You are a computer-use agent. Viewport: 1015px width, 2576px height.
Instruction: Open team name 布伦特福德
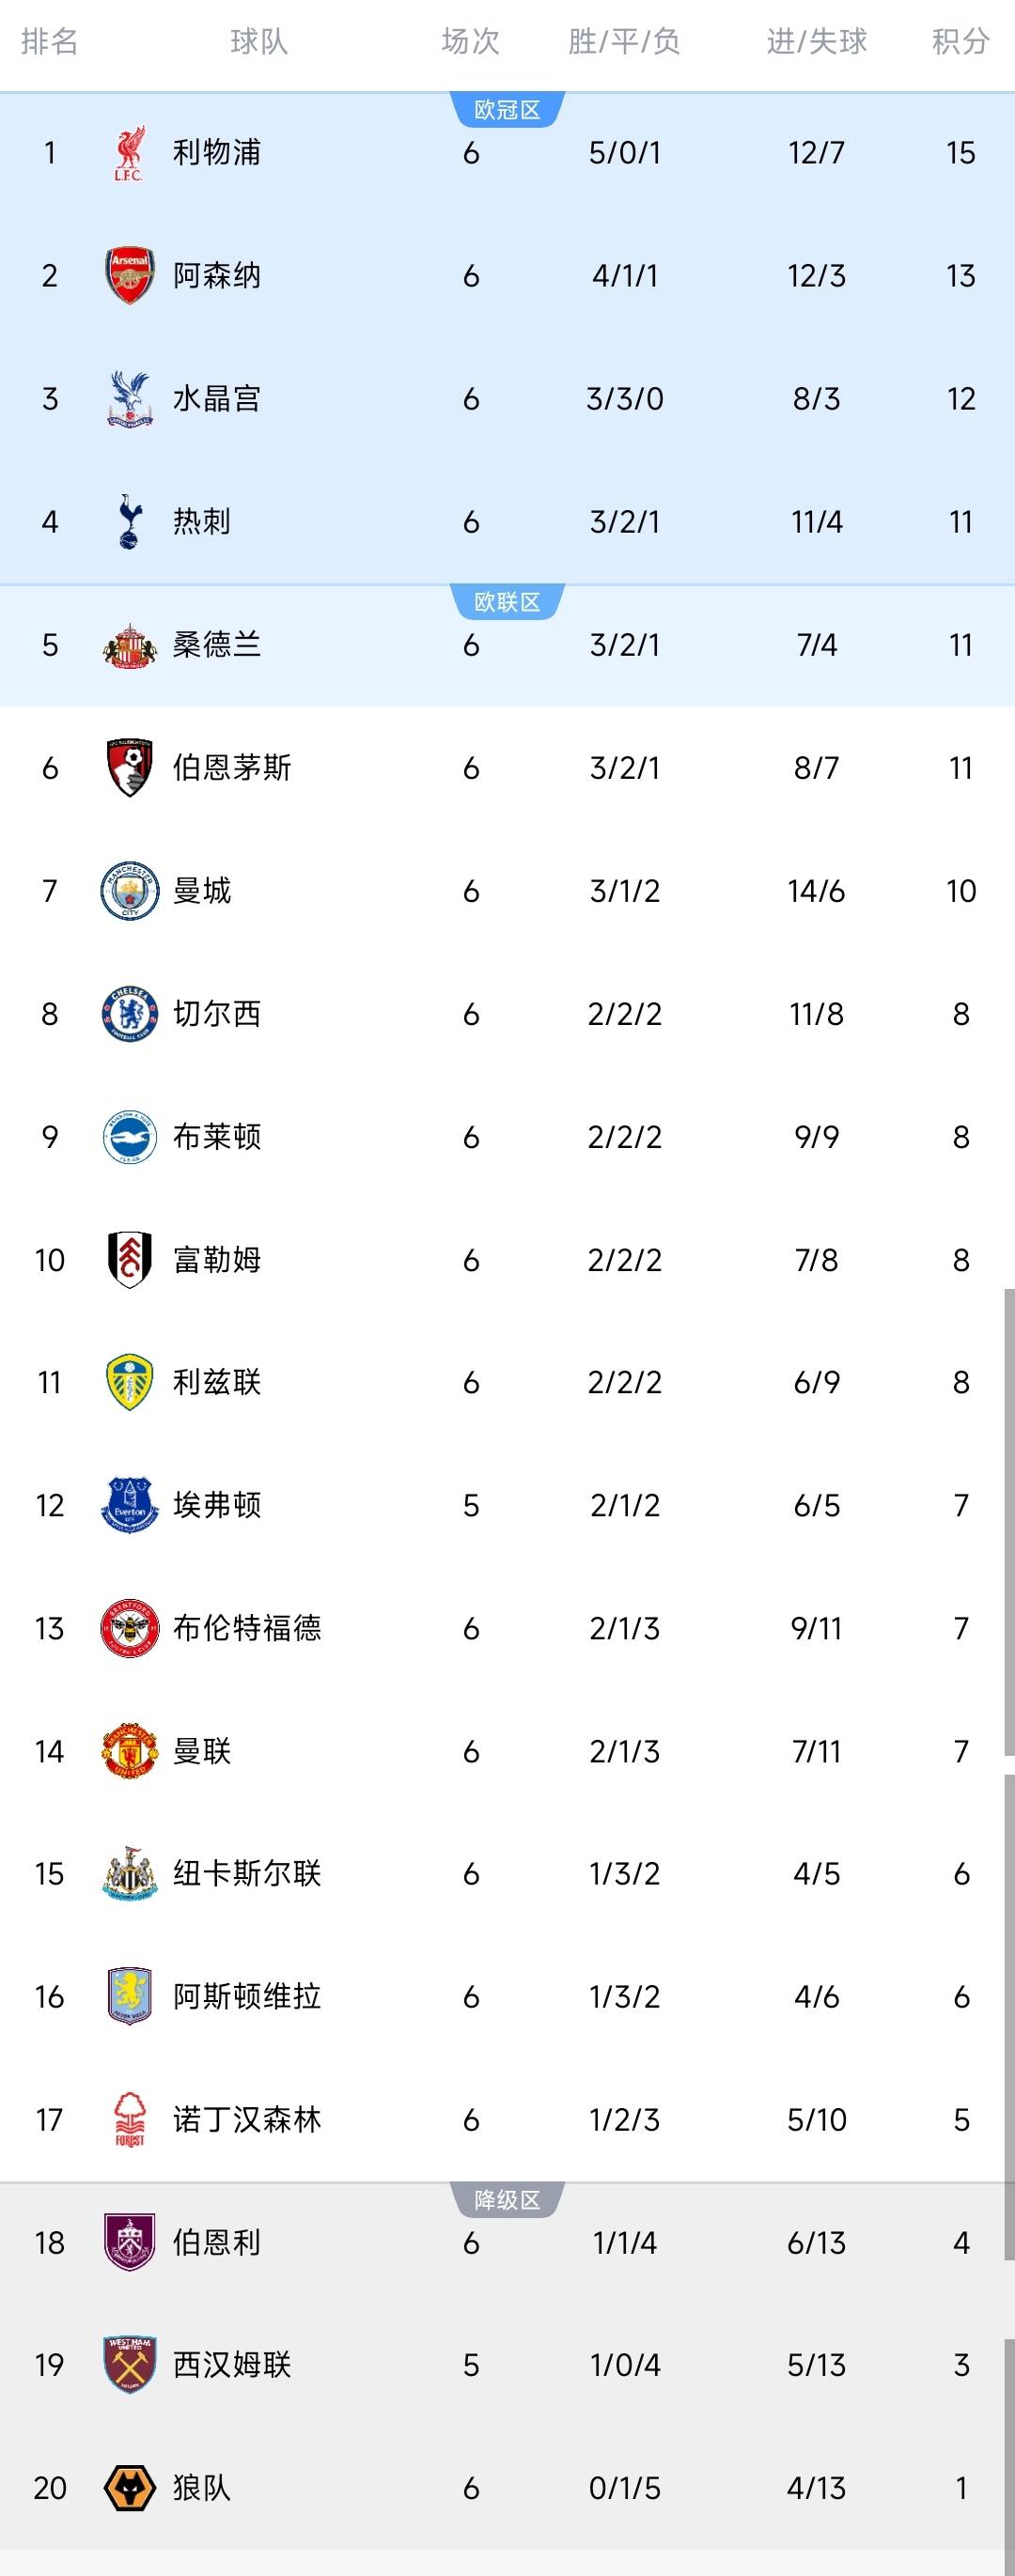point(246,1628)
